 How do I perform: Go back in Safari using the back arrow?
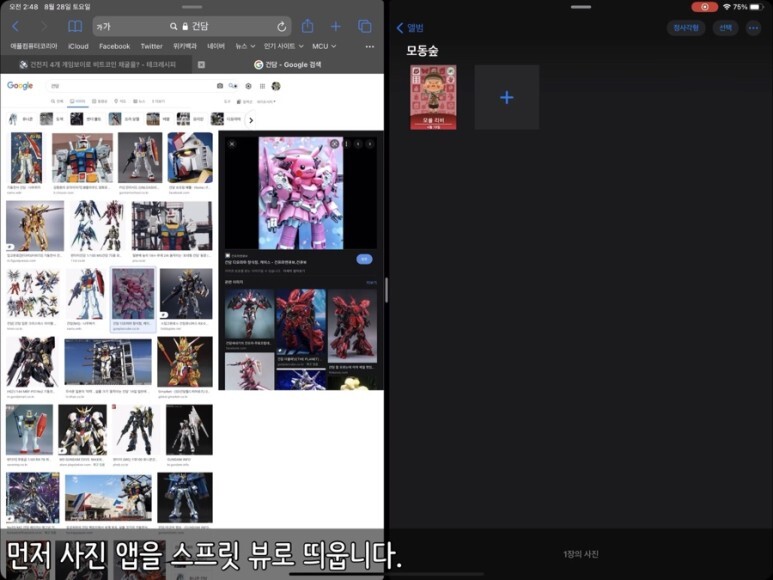(15, 26)
